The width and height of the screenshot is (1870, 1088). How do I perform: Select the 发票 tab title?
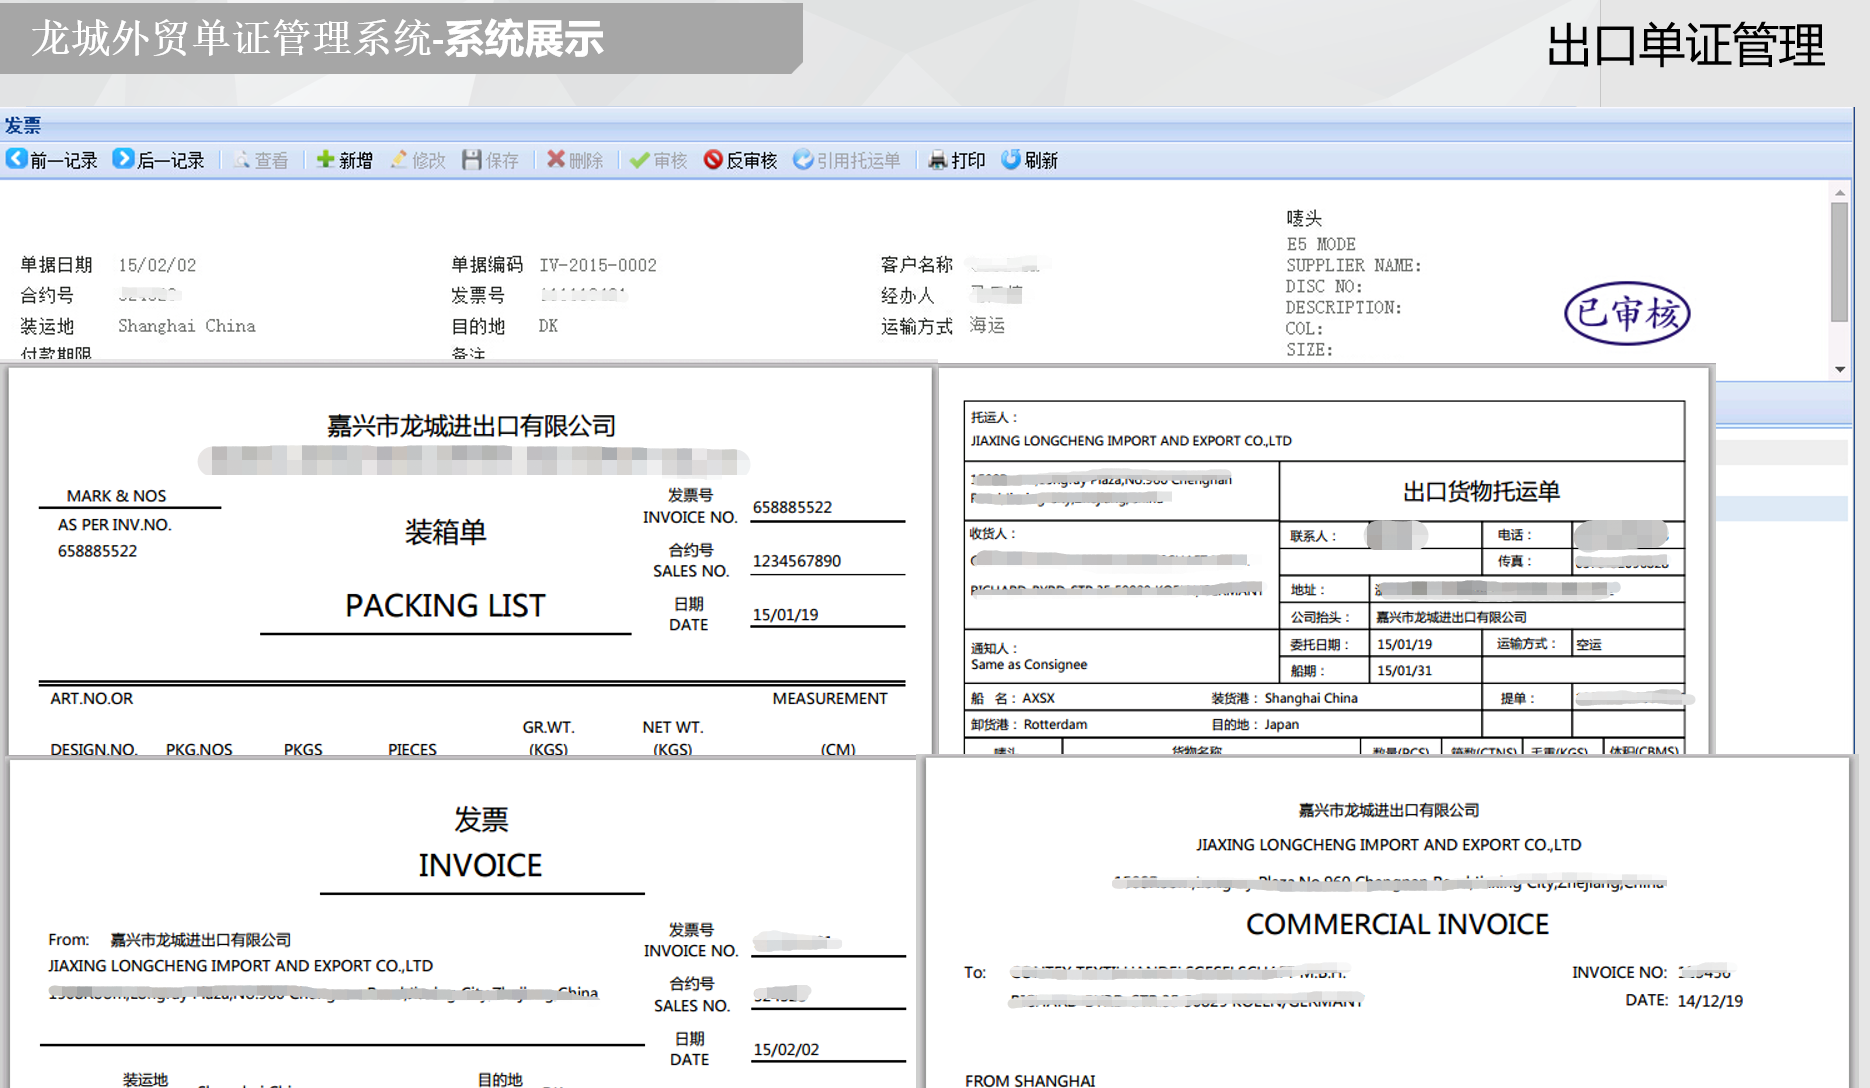(x=23, y=125)
